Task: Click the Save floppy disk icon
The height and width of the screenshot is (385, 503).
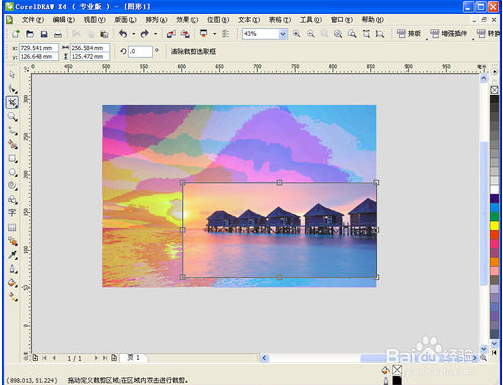Action: point(44,34)
